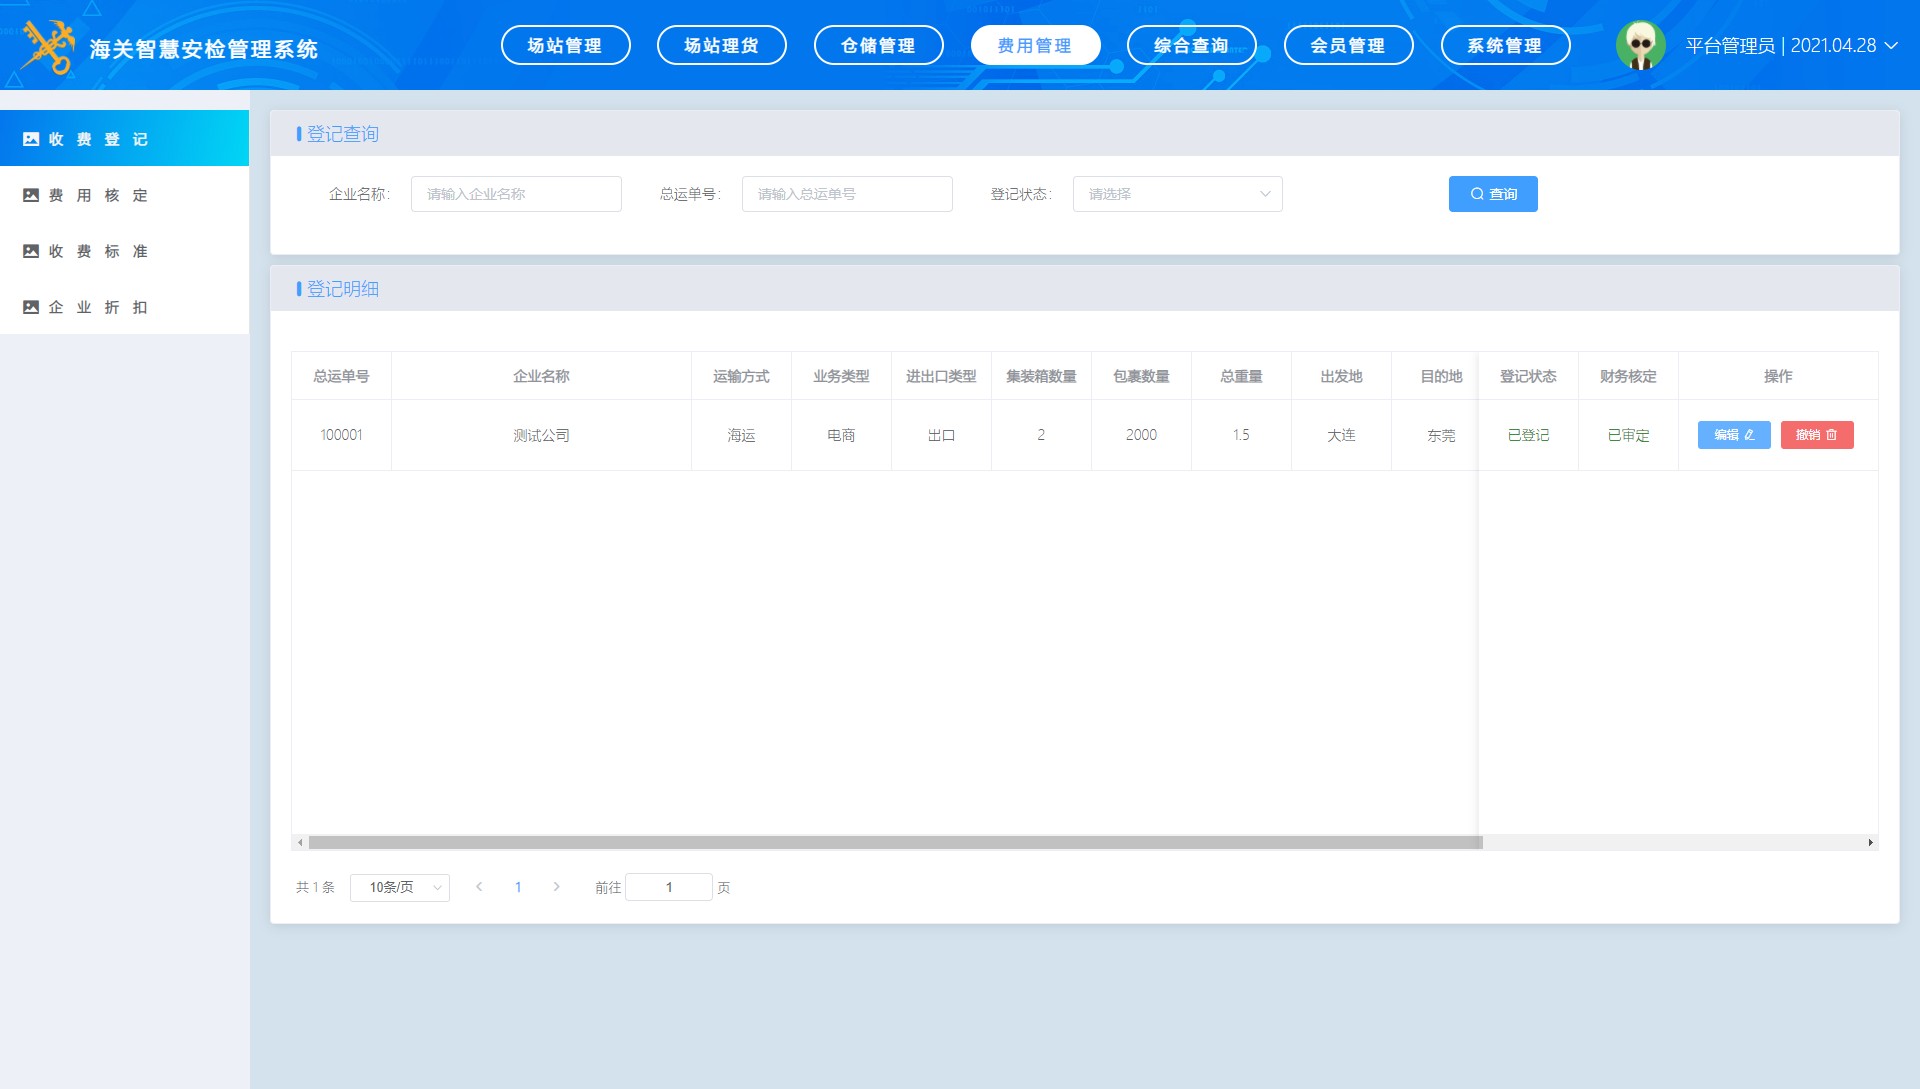Switch to the 综合查询 top tab
Viewport: 1920px width, 1089px height.
click(x=1191, y=46)
